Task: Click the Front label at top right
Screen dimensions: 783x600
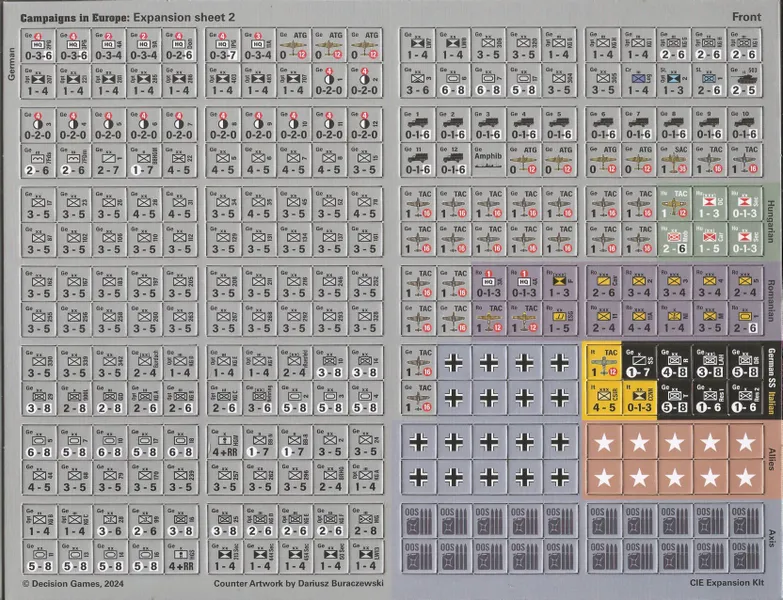Action: (746, 17)
